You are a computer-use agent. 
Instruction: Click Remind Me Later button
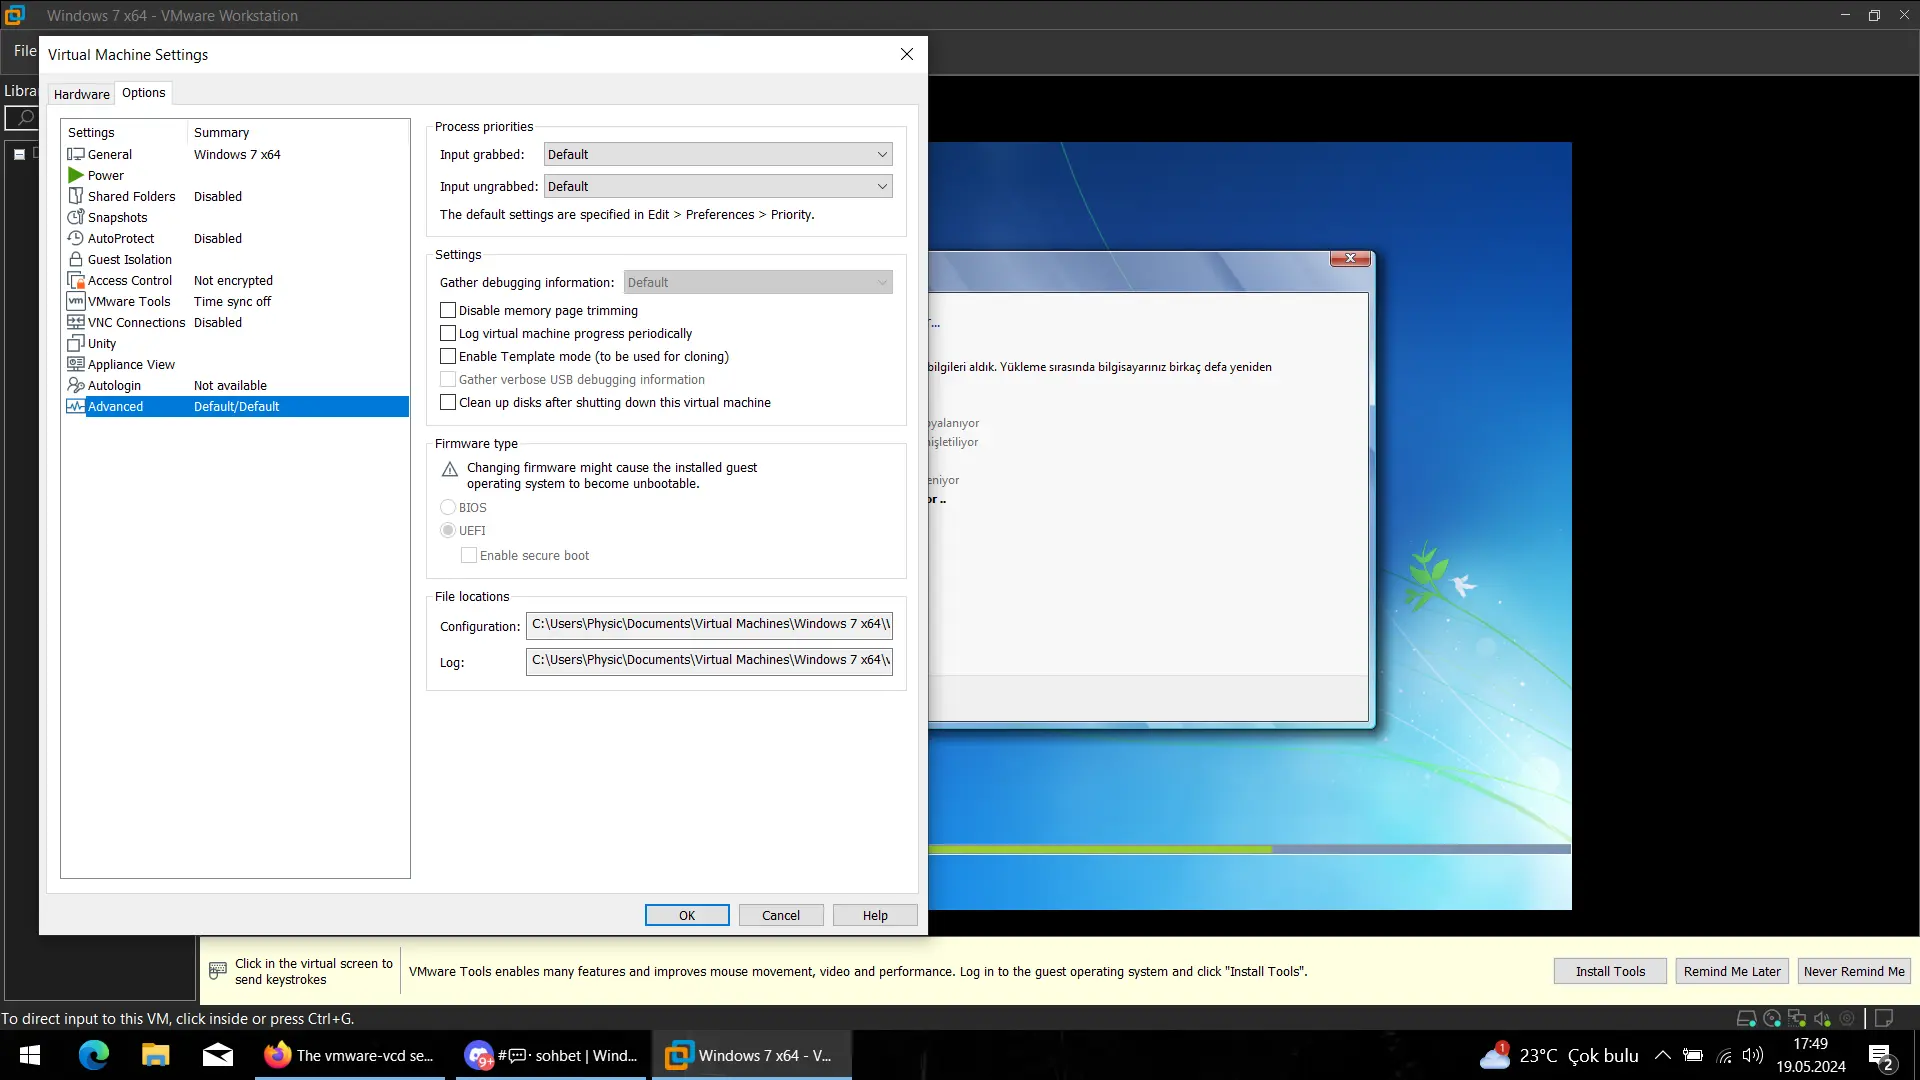click(x=1732, y=971)
